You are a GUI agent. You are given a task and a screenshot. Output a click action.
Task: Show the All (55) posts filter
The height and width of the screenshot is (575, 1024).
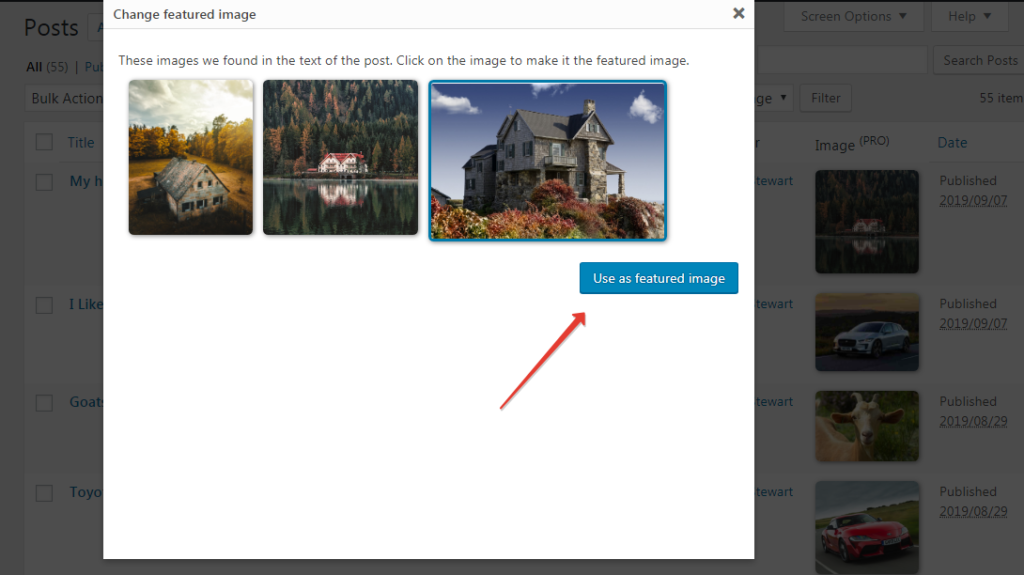click(47, 67)
